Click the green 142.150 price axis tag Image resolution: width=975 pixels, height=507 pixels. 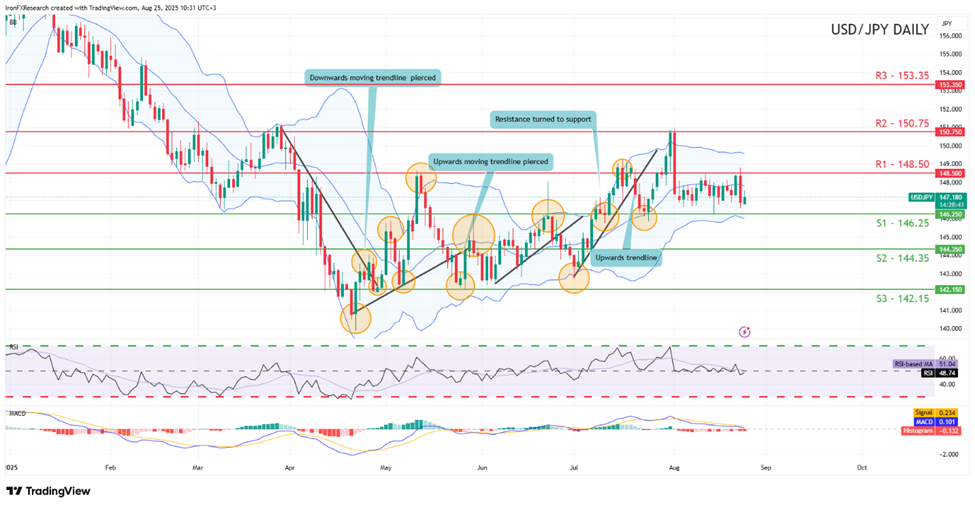point(948,289)
